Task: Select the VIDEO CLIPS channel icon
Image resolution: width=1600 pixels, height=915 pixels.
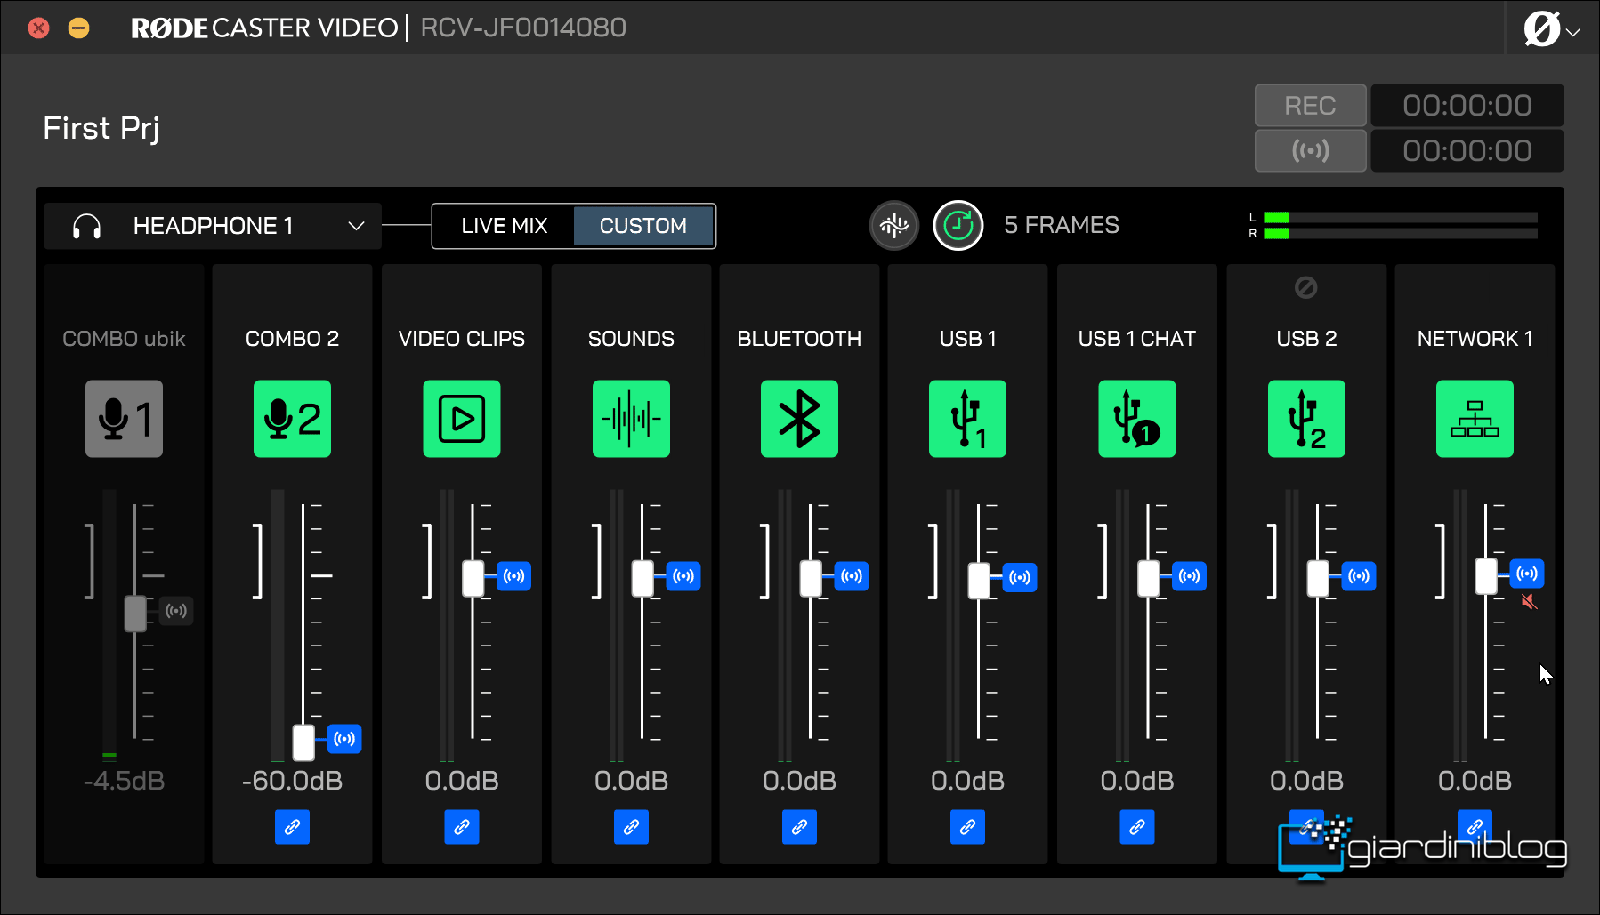Action: [x=461, y=419]
